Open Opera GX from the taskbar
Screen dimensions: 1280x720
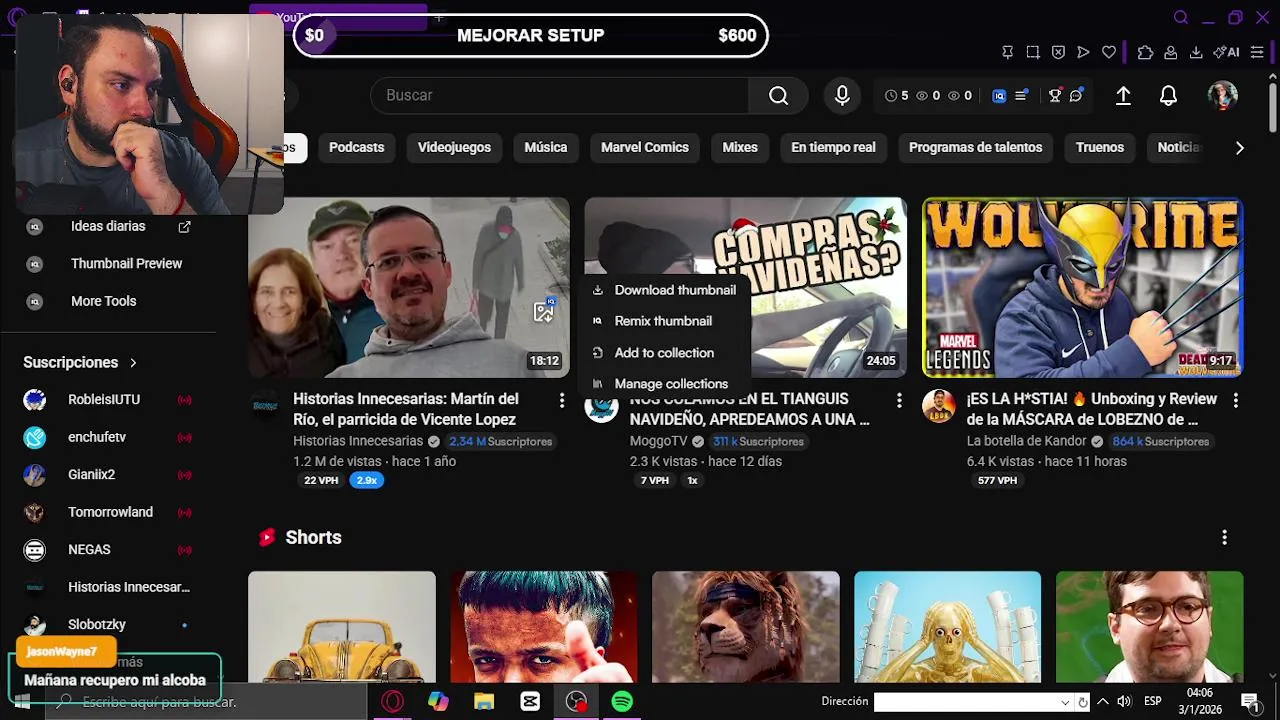tap(392, 702)
